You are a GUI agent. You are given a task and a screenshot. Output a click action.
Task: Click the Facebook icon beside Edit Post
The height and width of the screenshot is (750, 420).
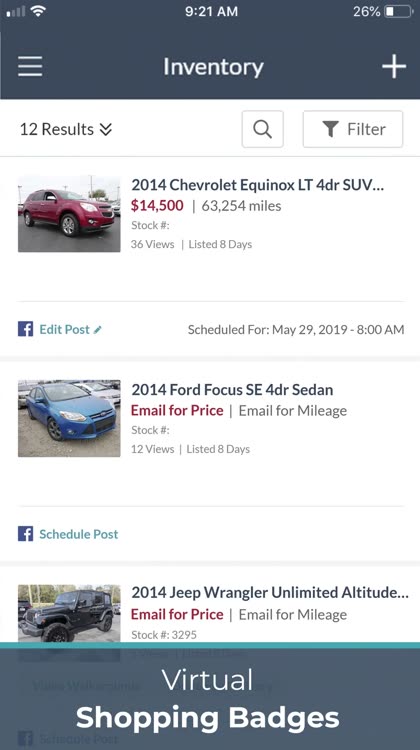coord(25,329)
